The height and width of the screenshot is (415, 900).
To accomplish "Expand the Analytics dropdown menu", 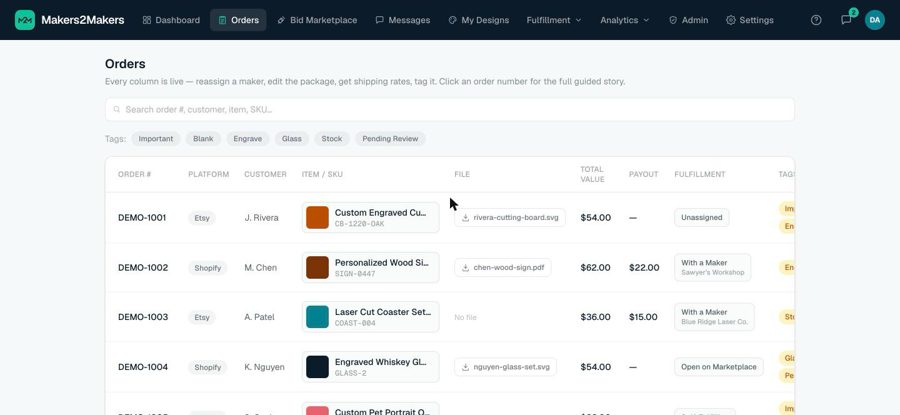I will pyautogui.click(x=624, y=20).
